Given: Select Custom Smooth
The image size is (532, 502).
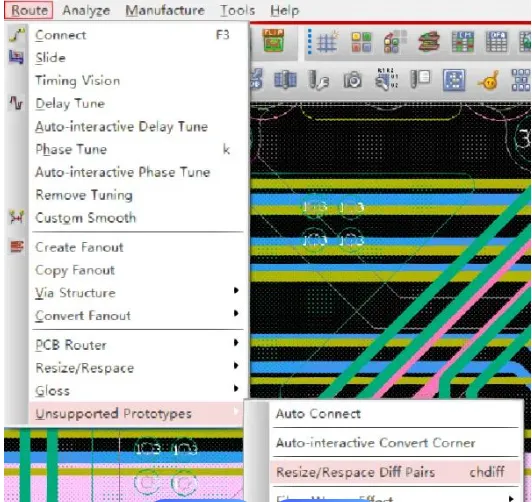Looking at the screenshot, I should pos(136,218).
